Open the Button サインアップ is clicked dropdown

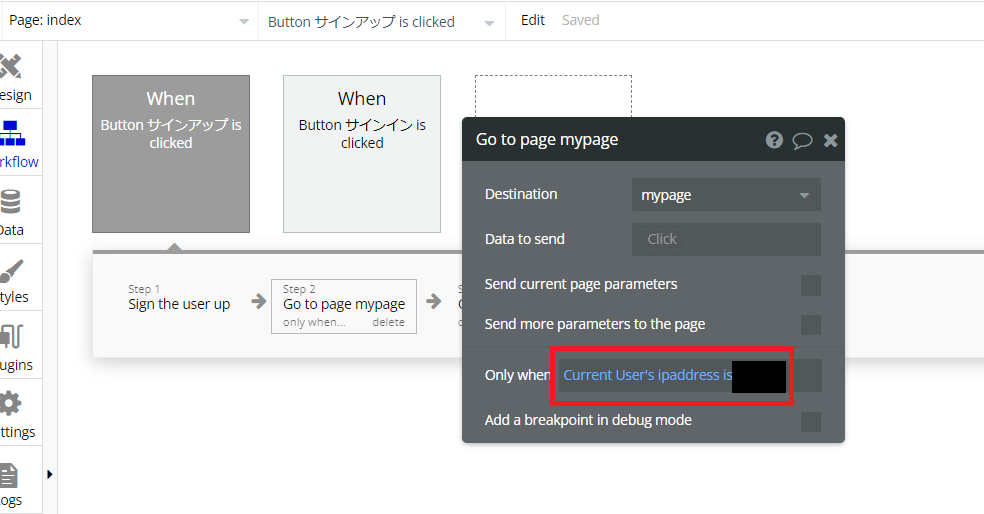click(381, 22)
